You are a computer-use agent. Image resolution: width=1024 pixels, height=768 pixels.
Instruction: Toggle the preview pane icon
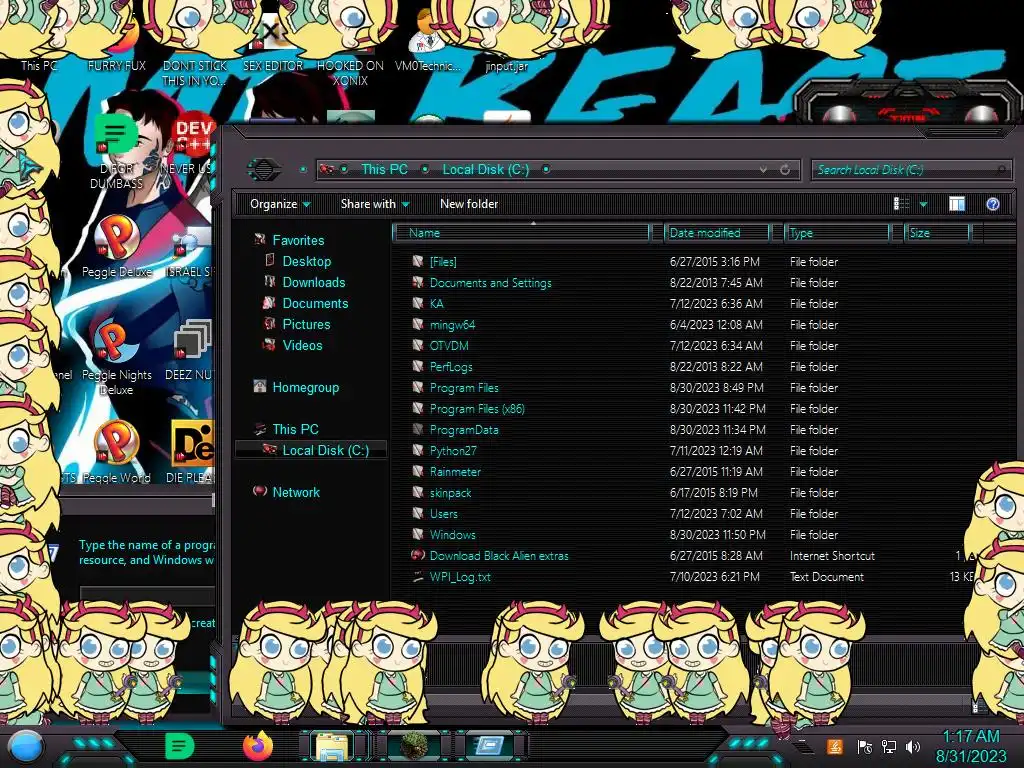pos(957,204)
